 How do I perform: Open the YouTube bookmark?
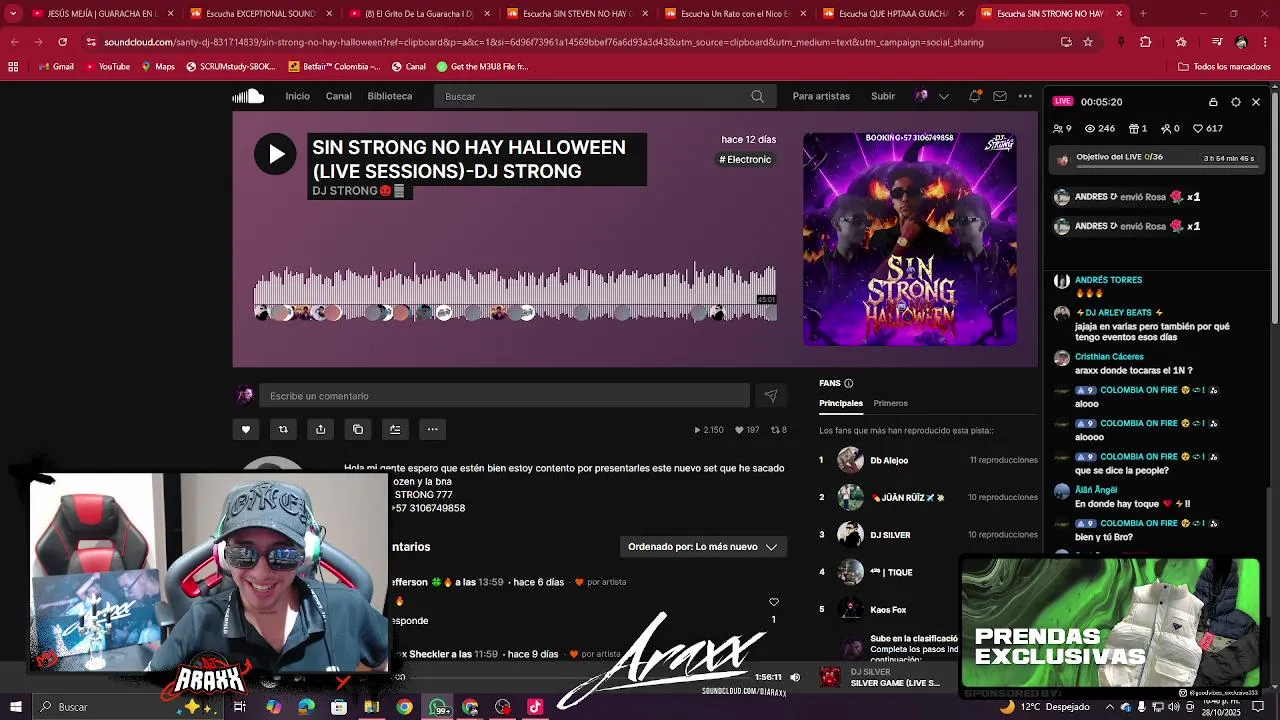tap(107, 66)
